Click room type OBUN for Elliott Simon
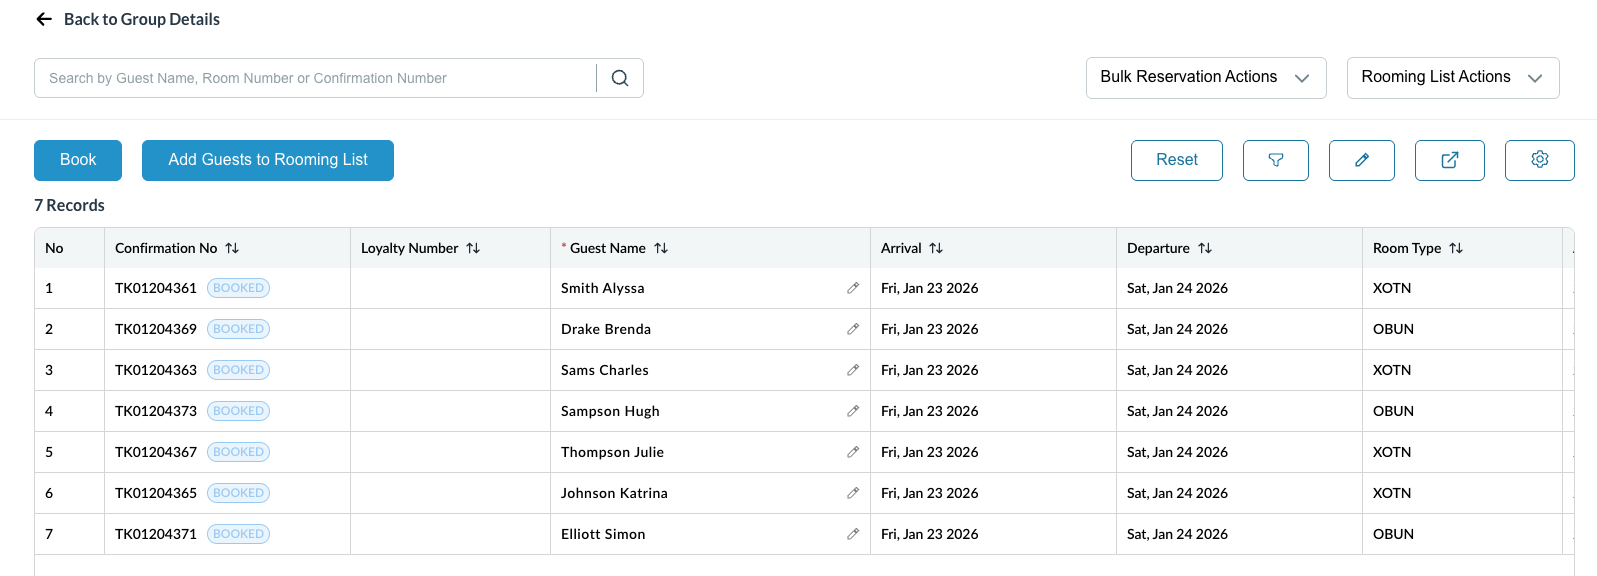Viewport: 1597px width, 576px height. point(1393,534)
